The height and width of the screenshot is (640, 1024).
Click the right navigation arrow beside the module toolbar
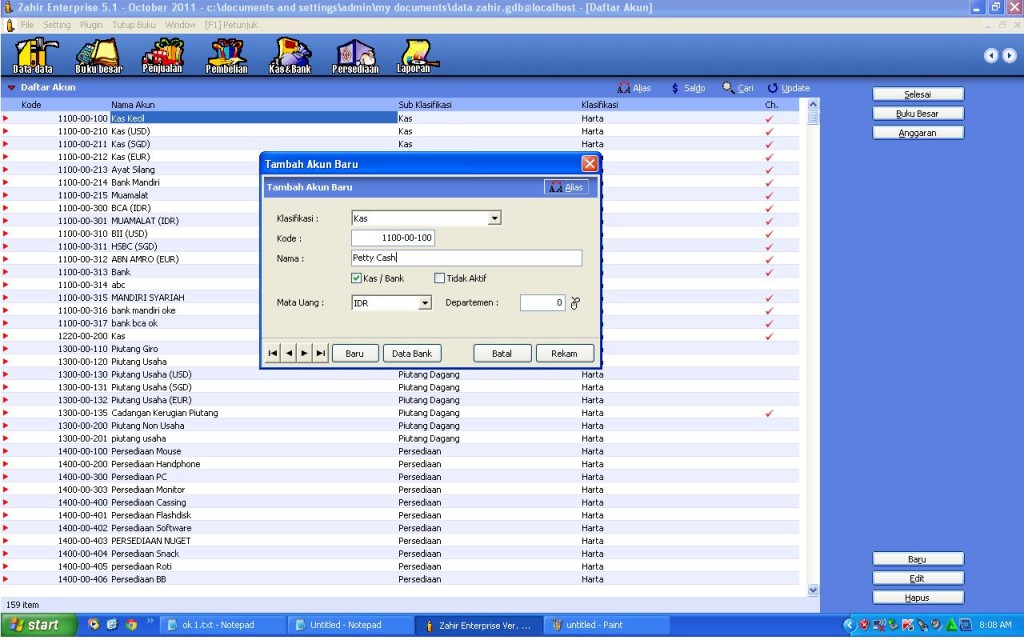pos(1010,56)
